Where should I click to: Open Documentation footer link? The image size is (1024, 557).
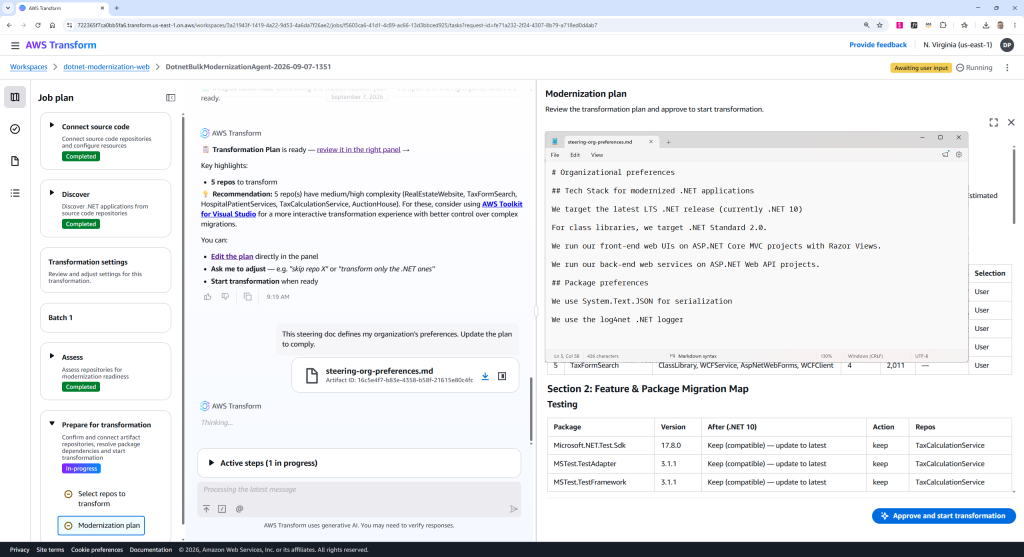click(x=151, y=550)
